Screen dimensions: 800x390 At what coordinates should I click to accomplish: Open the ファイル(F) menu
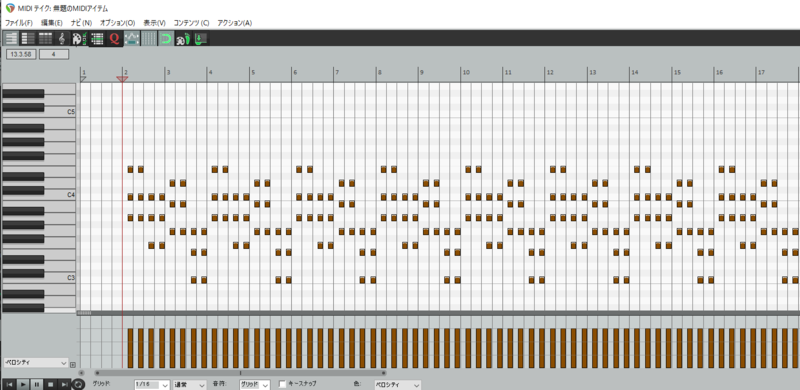(x=19, y=23)
